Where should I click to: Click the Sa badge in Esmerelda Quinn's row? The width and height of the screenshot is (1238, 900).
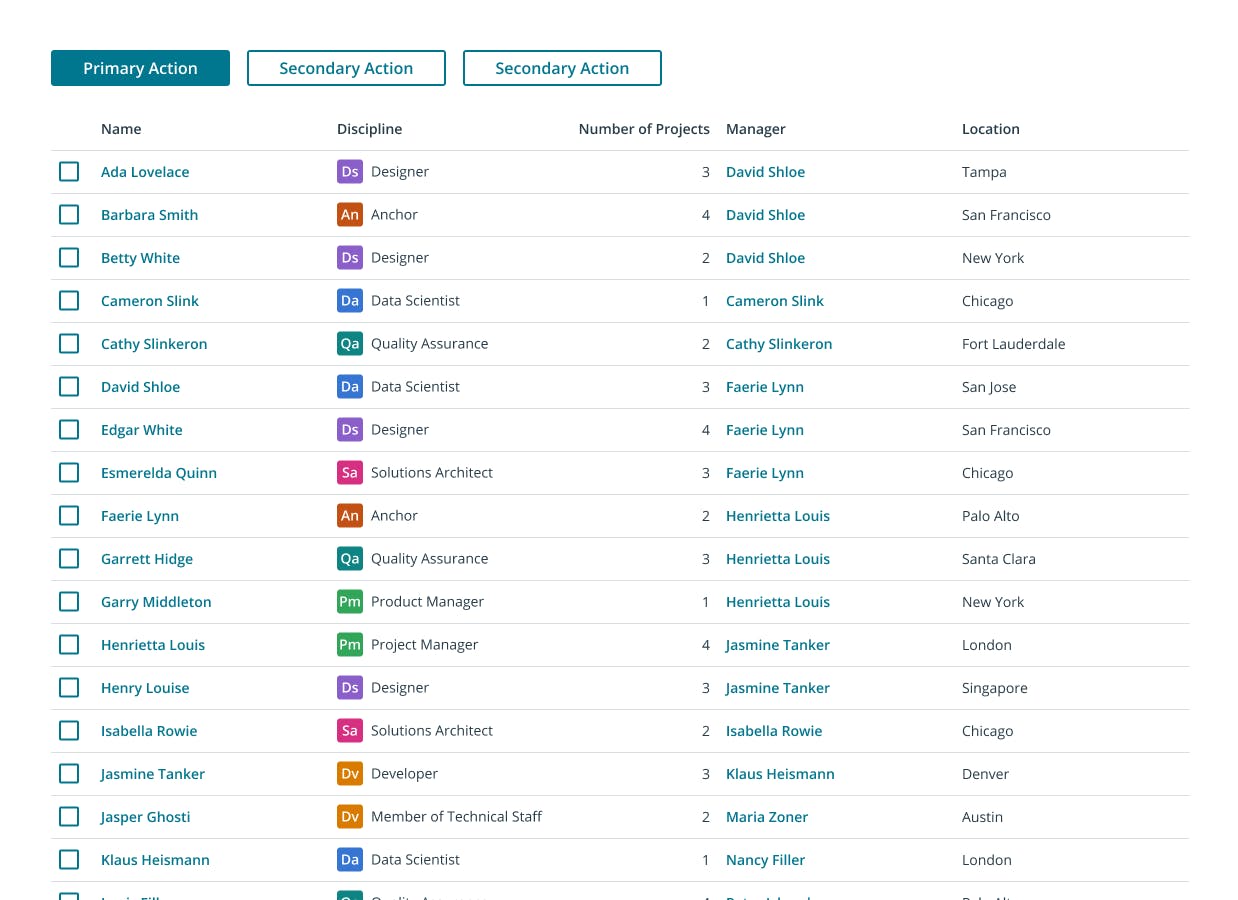coord(349,473)
